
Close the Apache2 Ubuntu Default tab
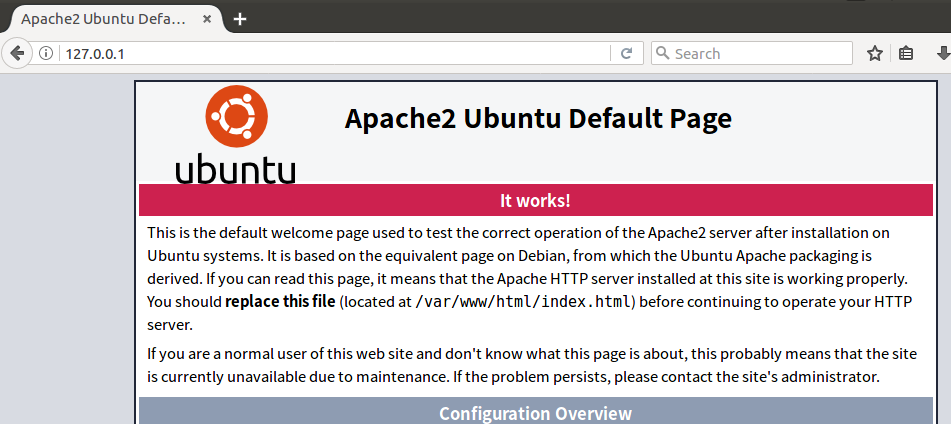coord(207,19)
